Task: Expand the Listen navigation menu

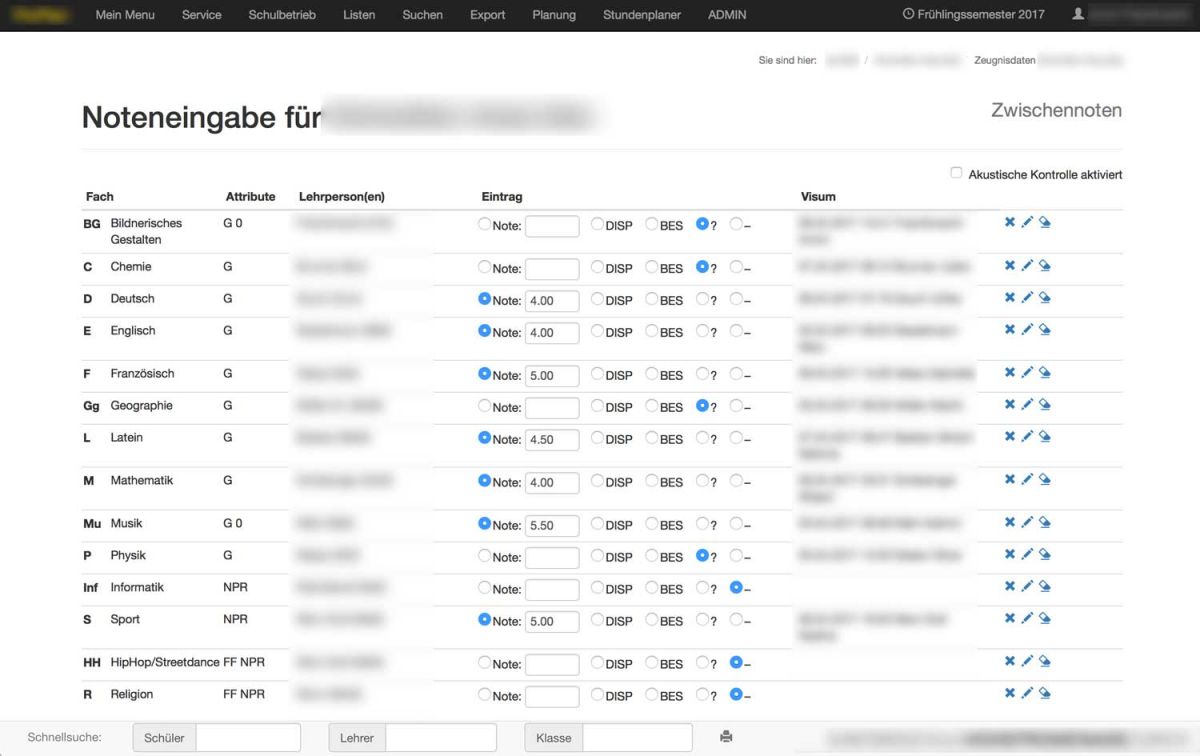Action: pos(359,15)
